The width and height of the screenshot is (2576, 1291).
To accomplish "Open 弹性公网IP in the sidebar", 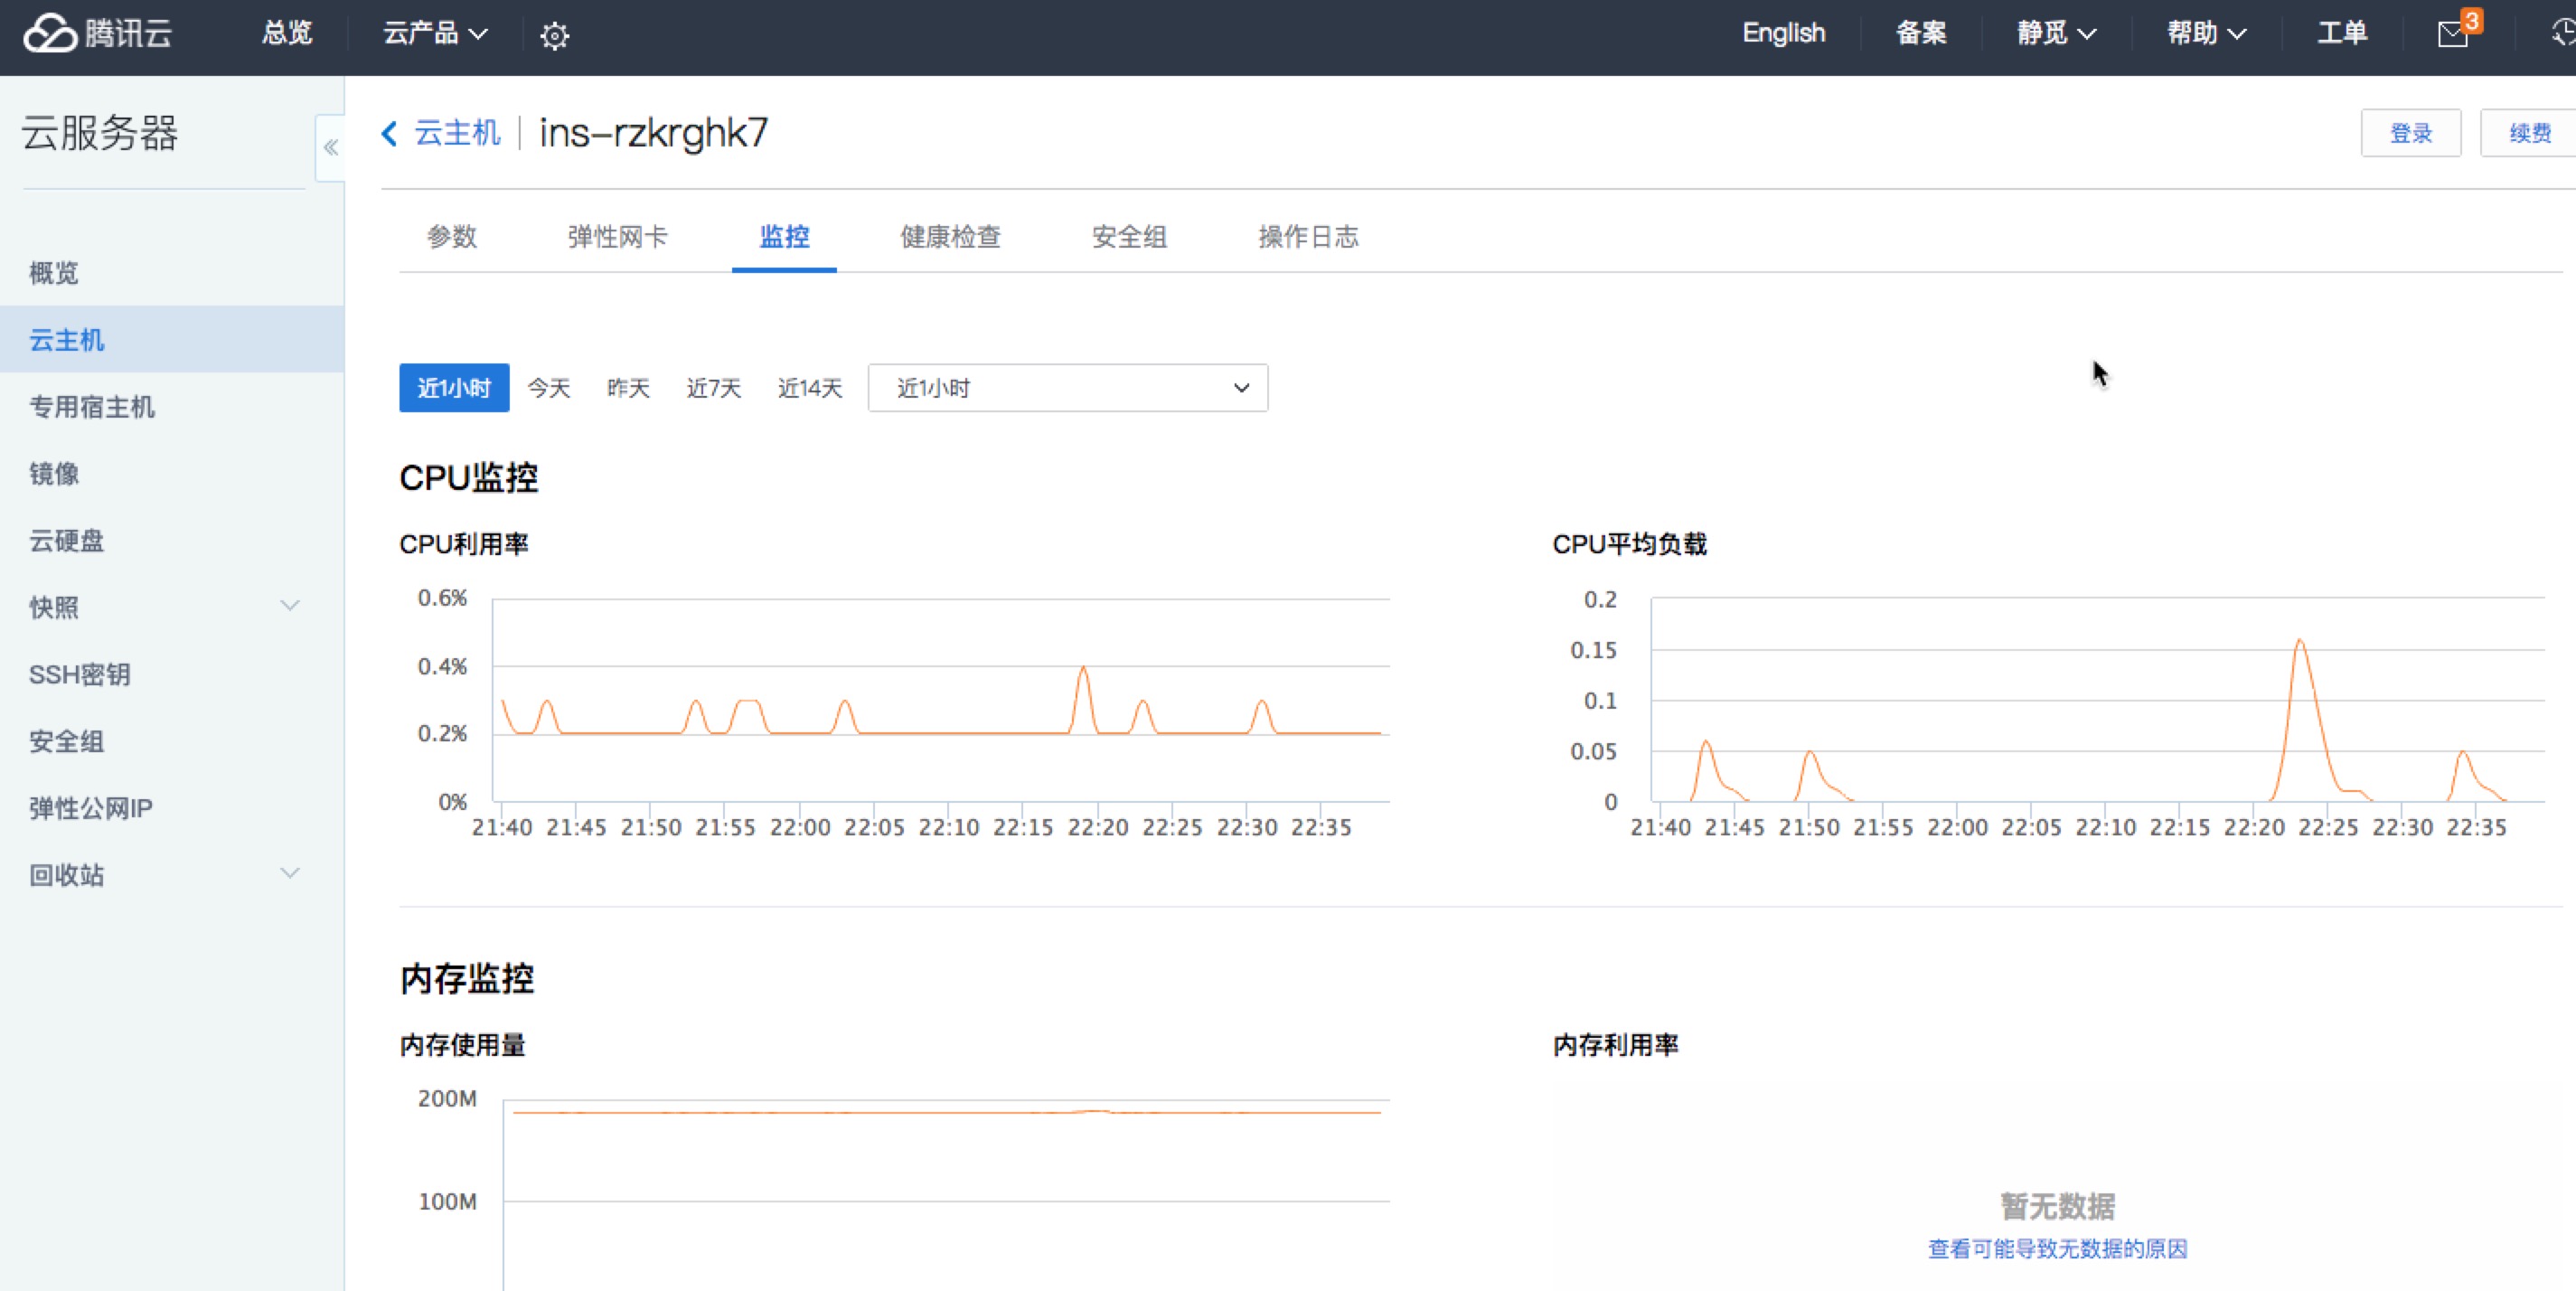I will pyautogui.click(x=91, y=808).
